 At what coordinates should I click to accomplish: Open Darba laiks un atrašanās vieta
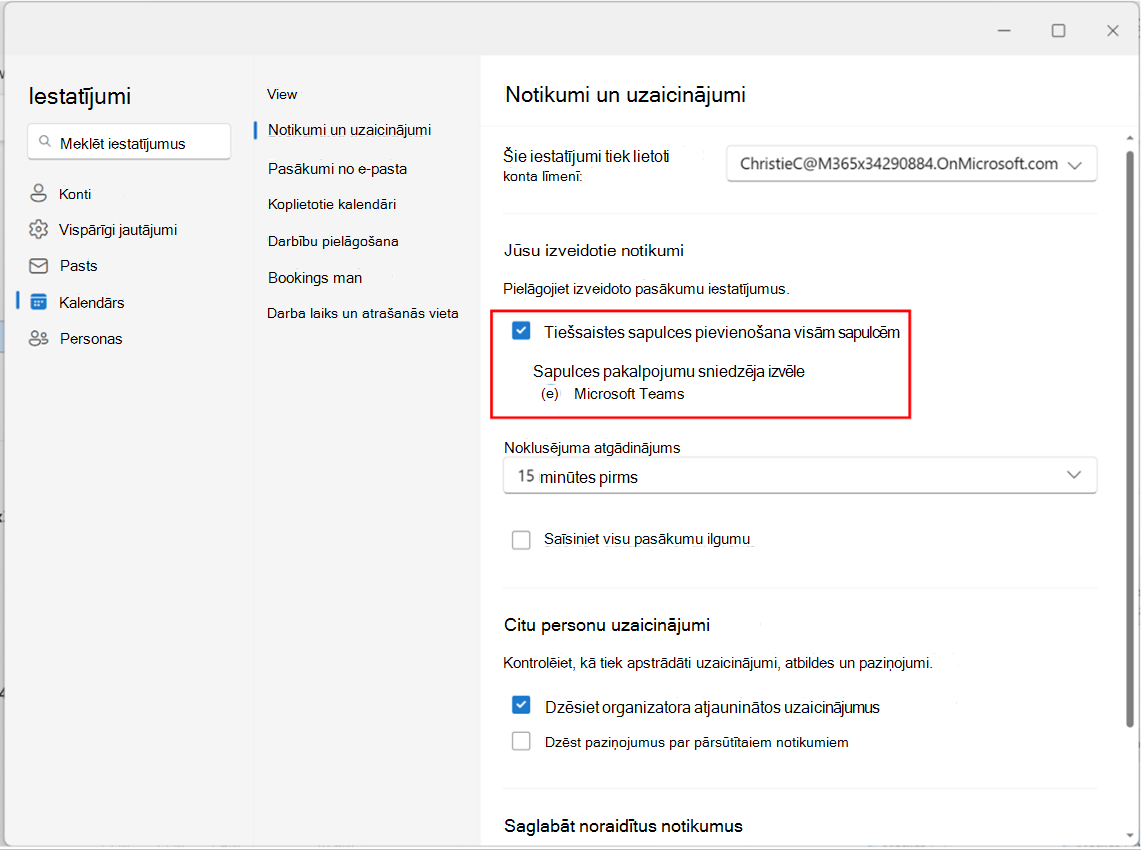362,314
